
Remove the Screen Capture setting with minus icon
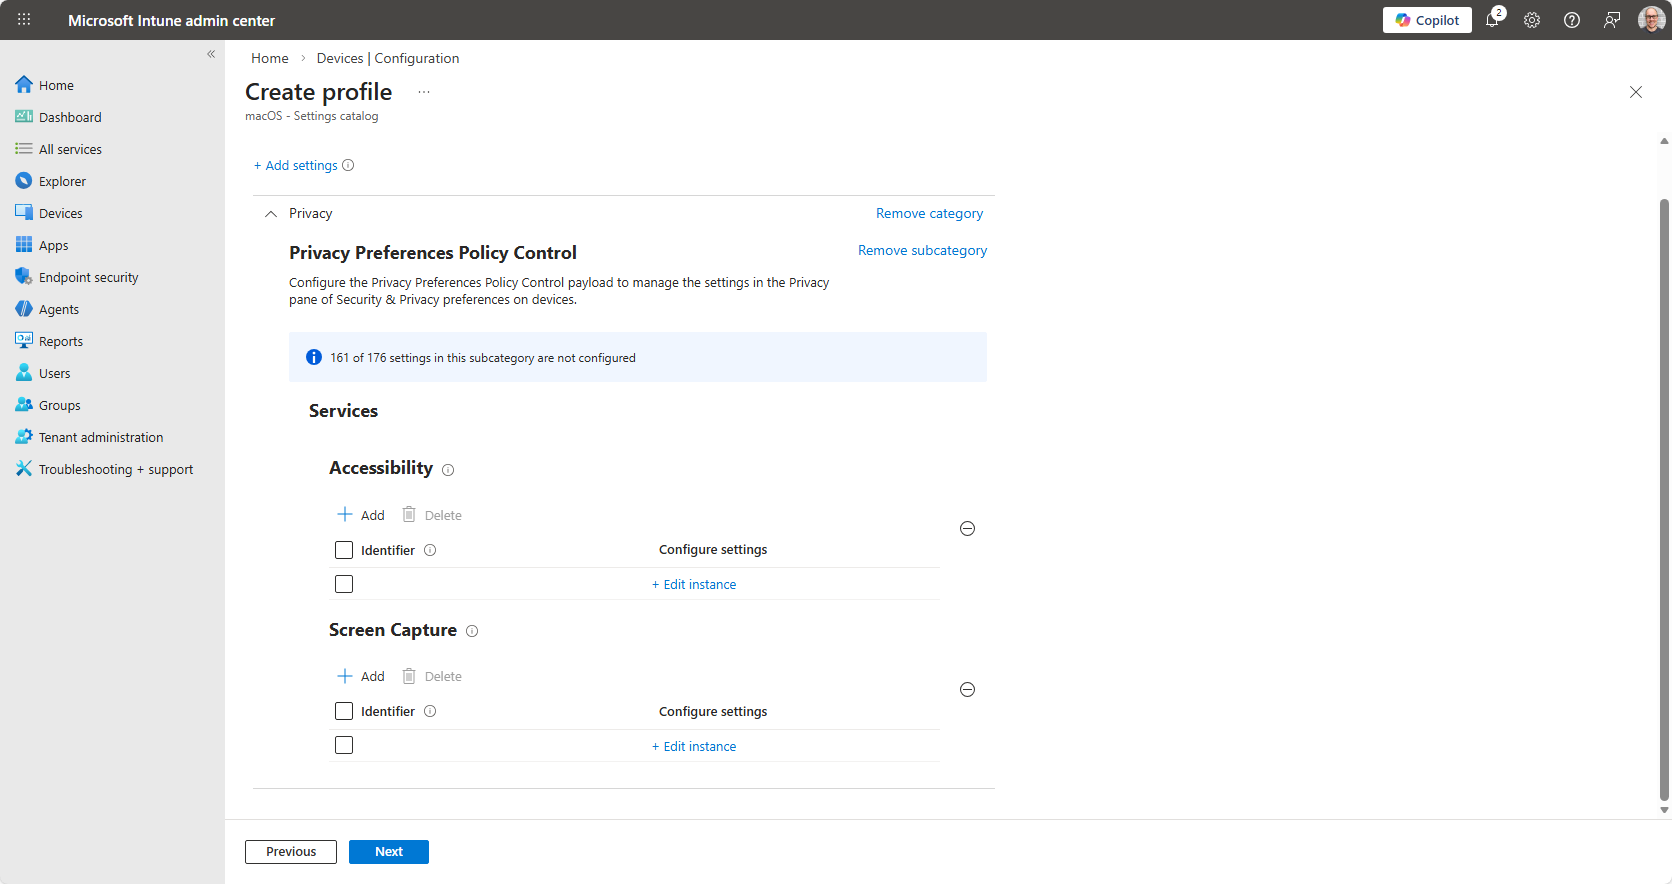tap(967, 690)
